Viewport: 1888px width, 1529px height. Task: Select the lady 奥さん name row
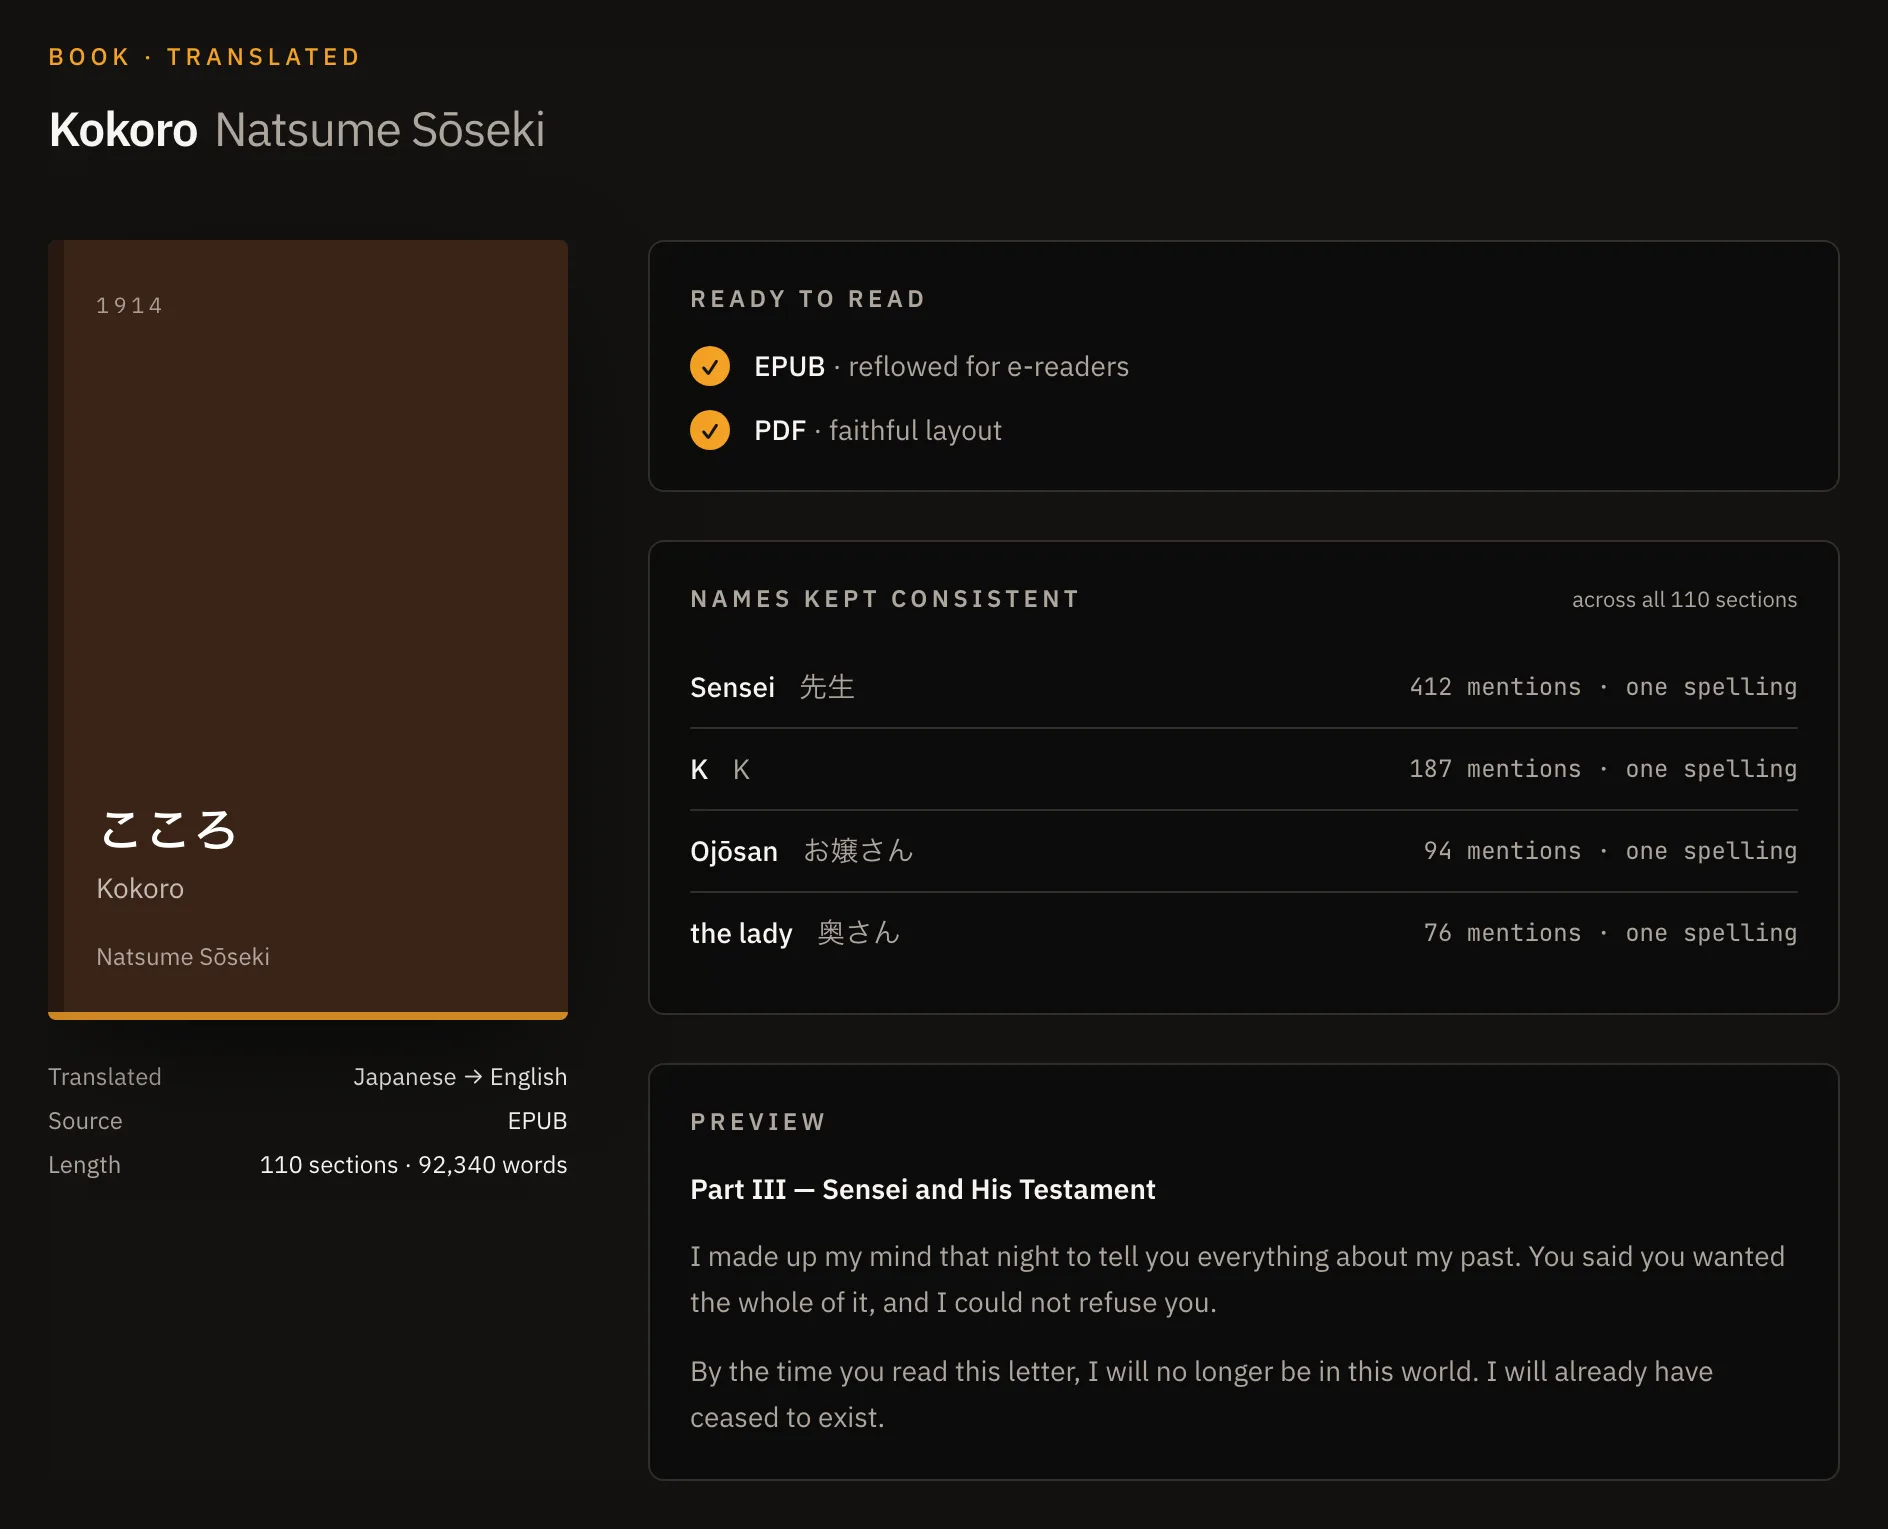[x=1243, y=933]
